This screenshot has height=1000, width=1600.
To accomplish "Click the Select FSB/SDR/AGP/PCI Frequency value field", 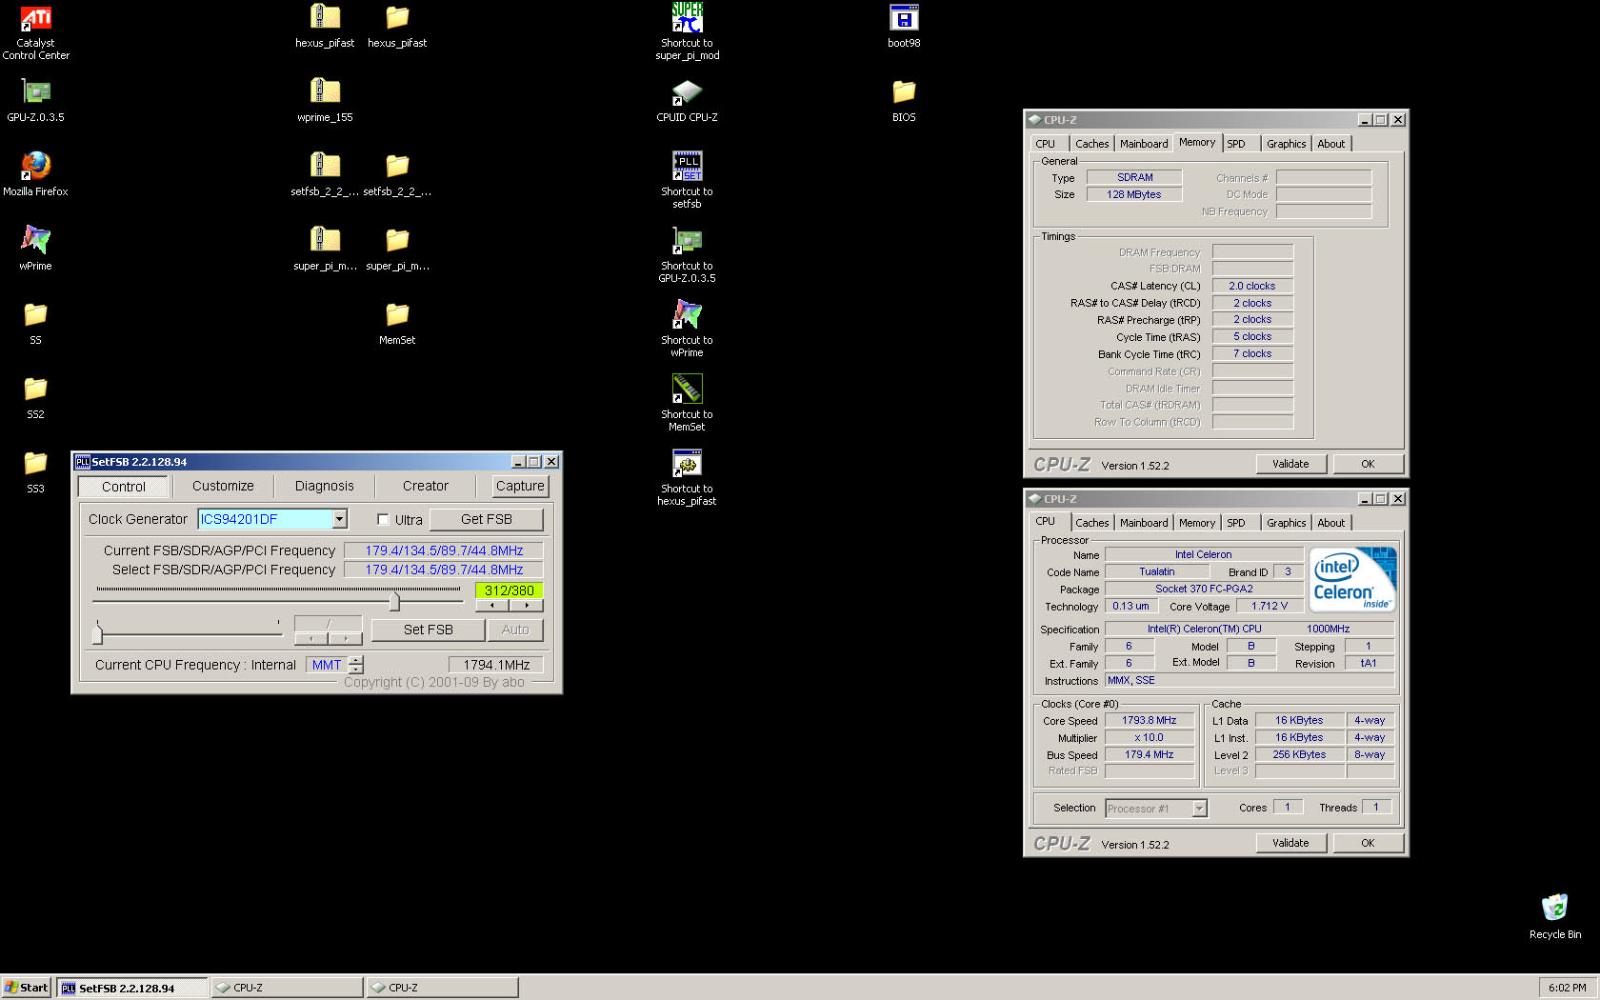I will click(444, 570).
